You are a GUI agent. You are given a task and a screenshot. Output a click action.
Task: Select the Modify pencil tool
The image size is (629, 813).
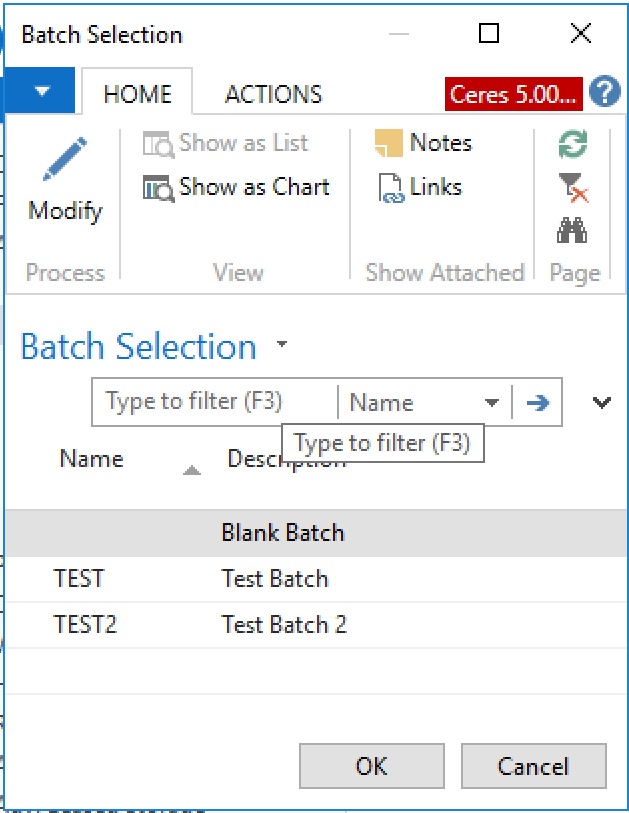64,178
